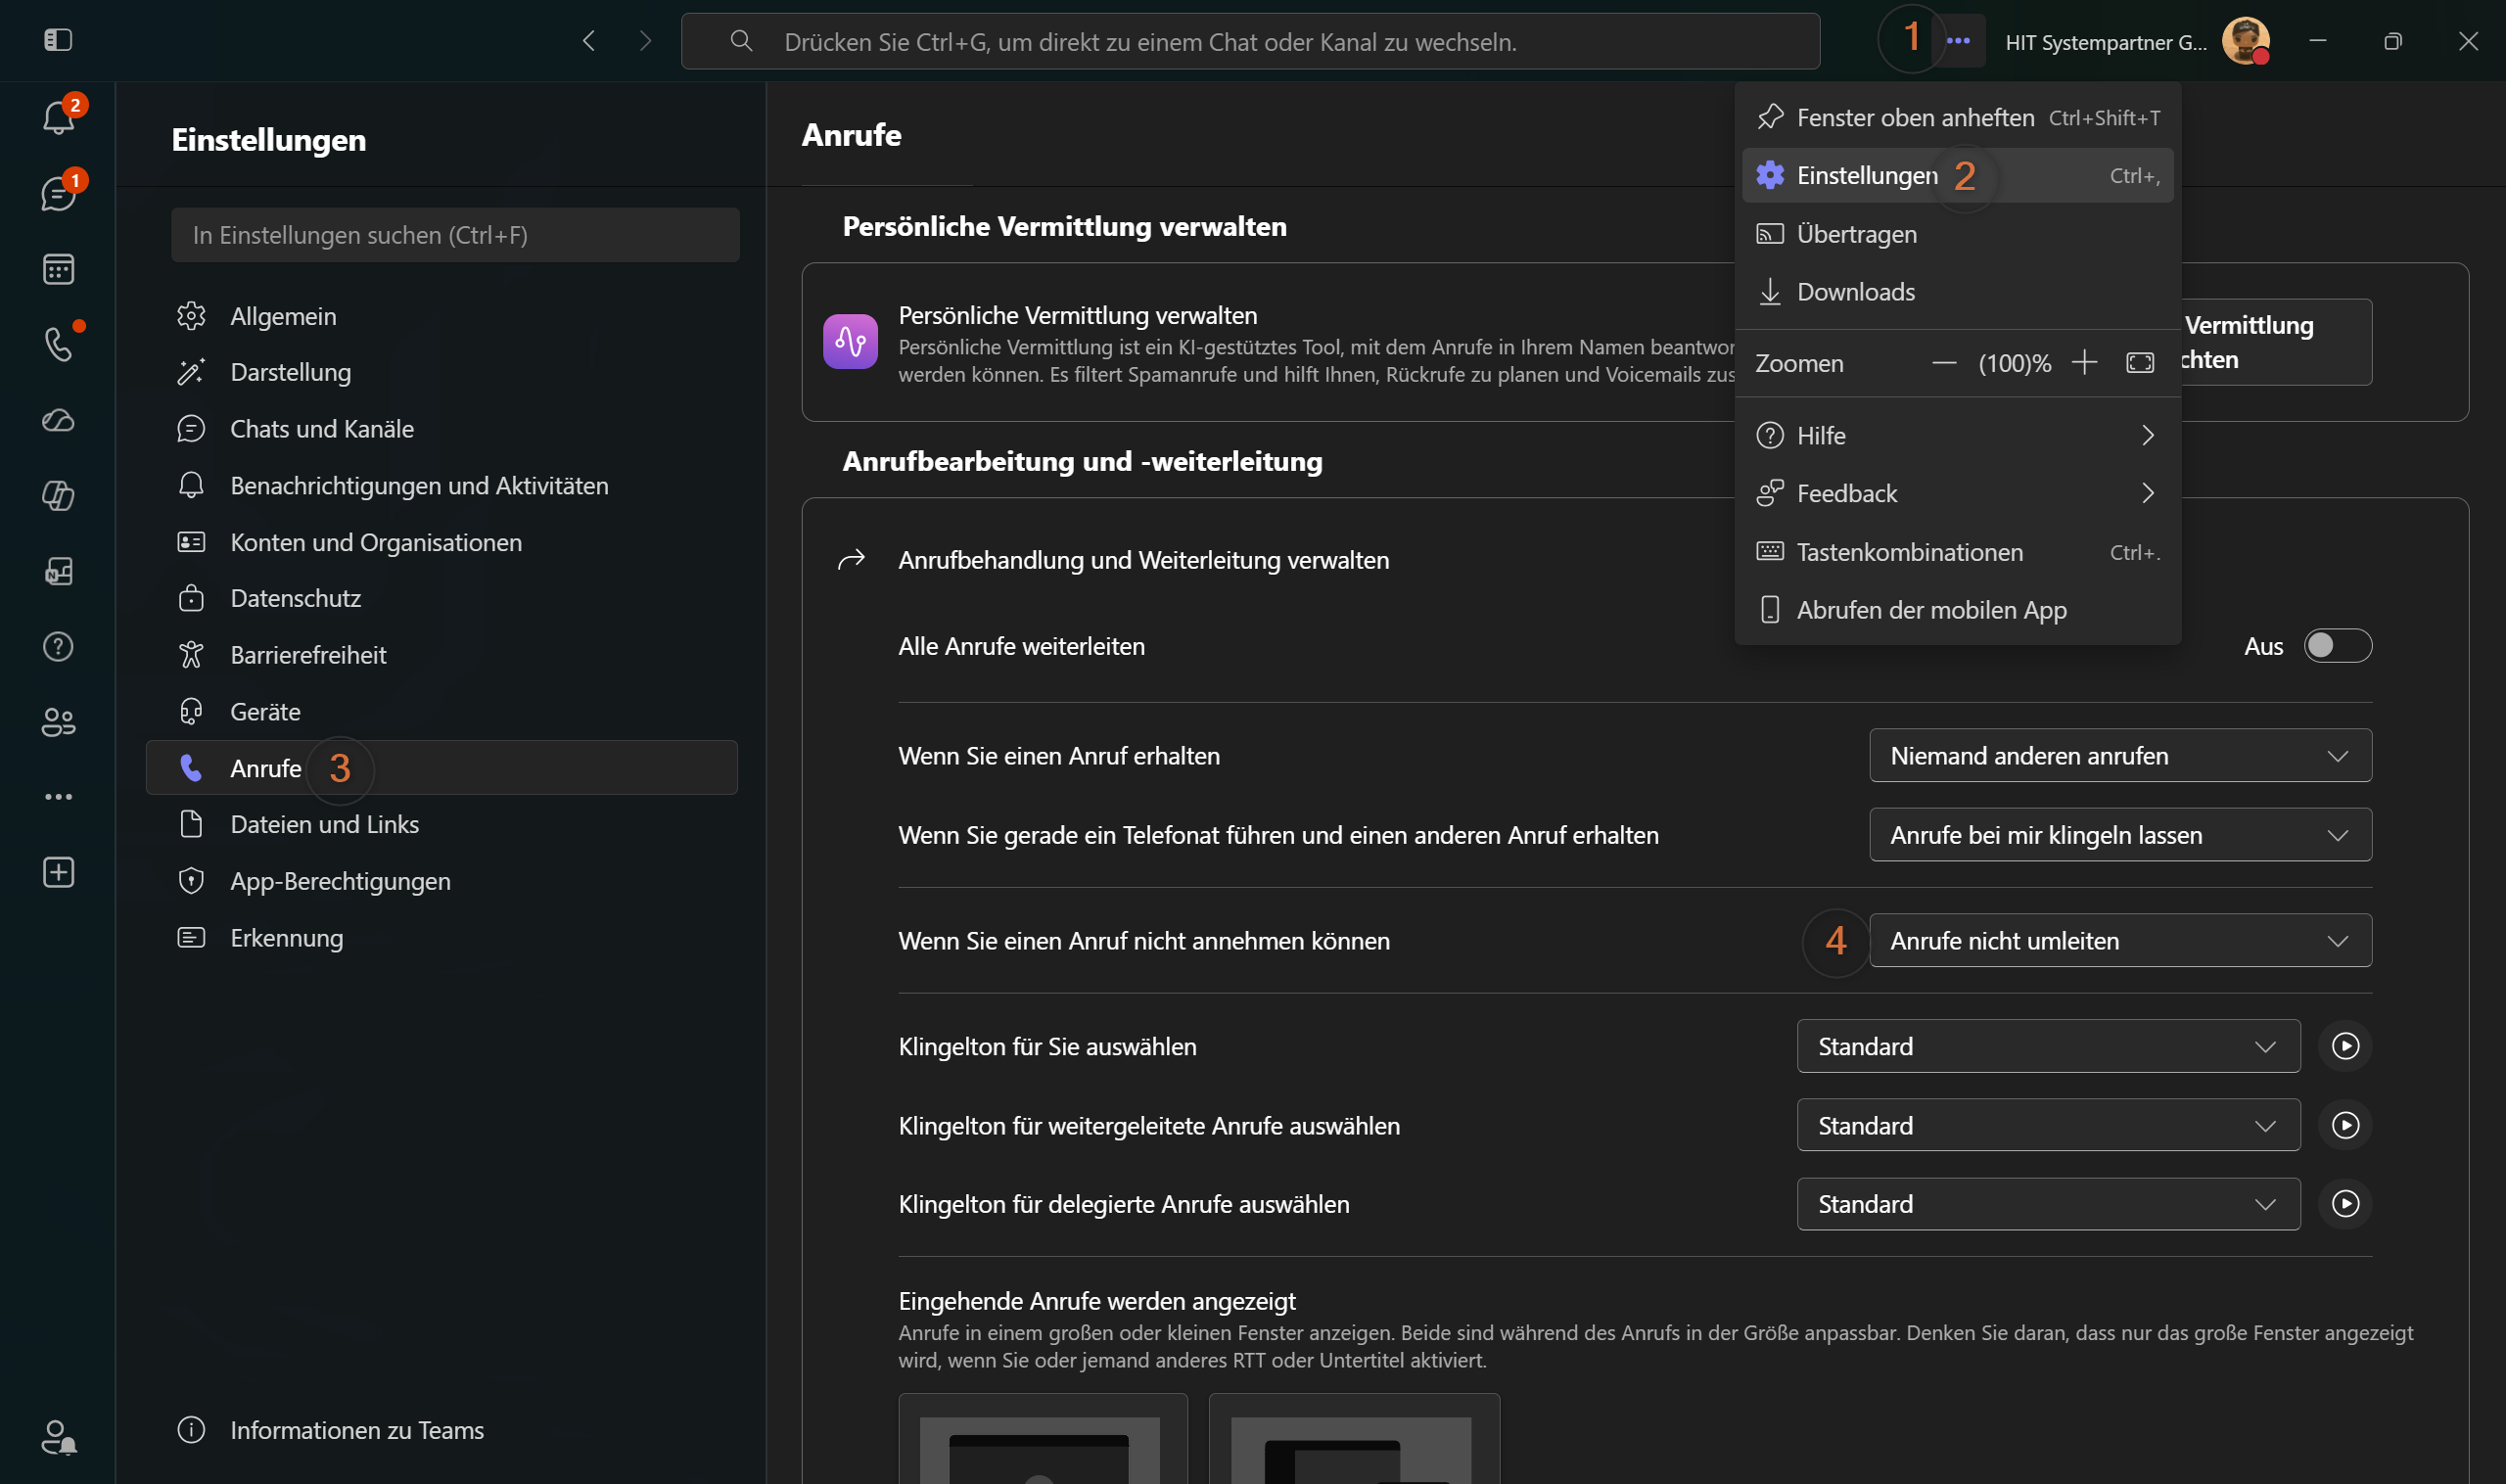The width and height of the screenshot is (2506, 1484).
Task: Open the Anrufe bei mir klingeln lassen dropdown
Action: [x=2120, y=835]
